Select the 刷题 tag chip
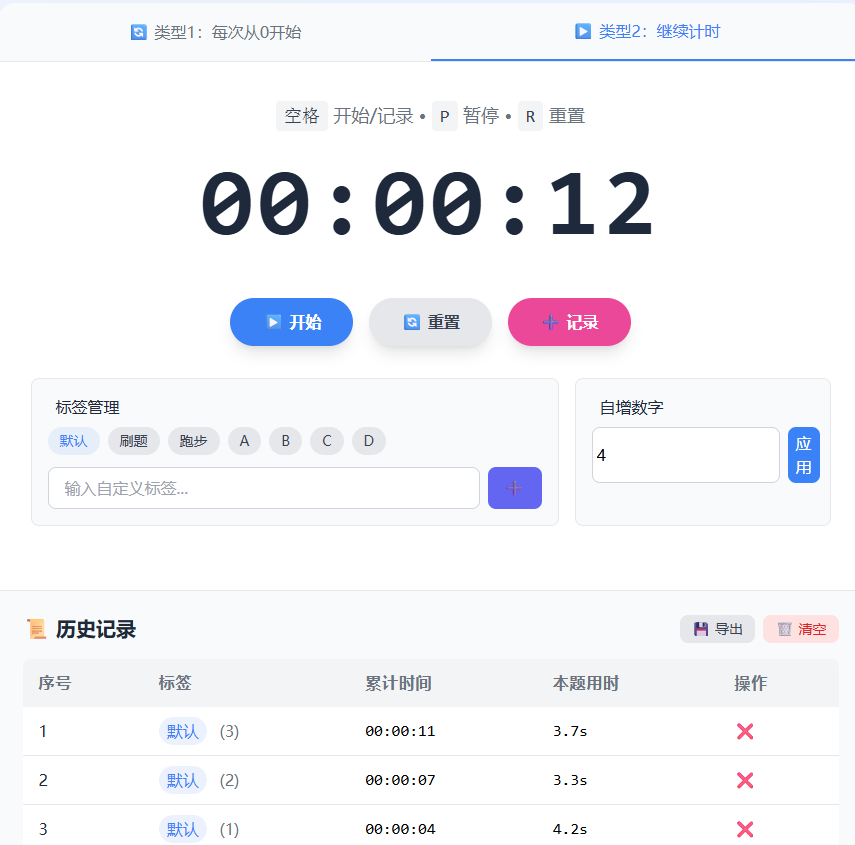Viewport: 855px width, 845px height. [x=134, y=441]
